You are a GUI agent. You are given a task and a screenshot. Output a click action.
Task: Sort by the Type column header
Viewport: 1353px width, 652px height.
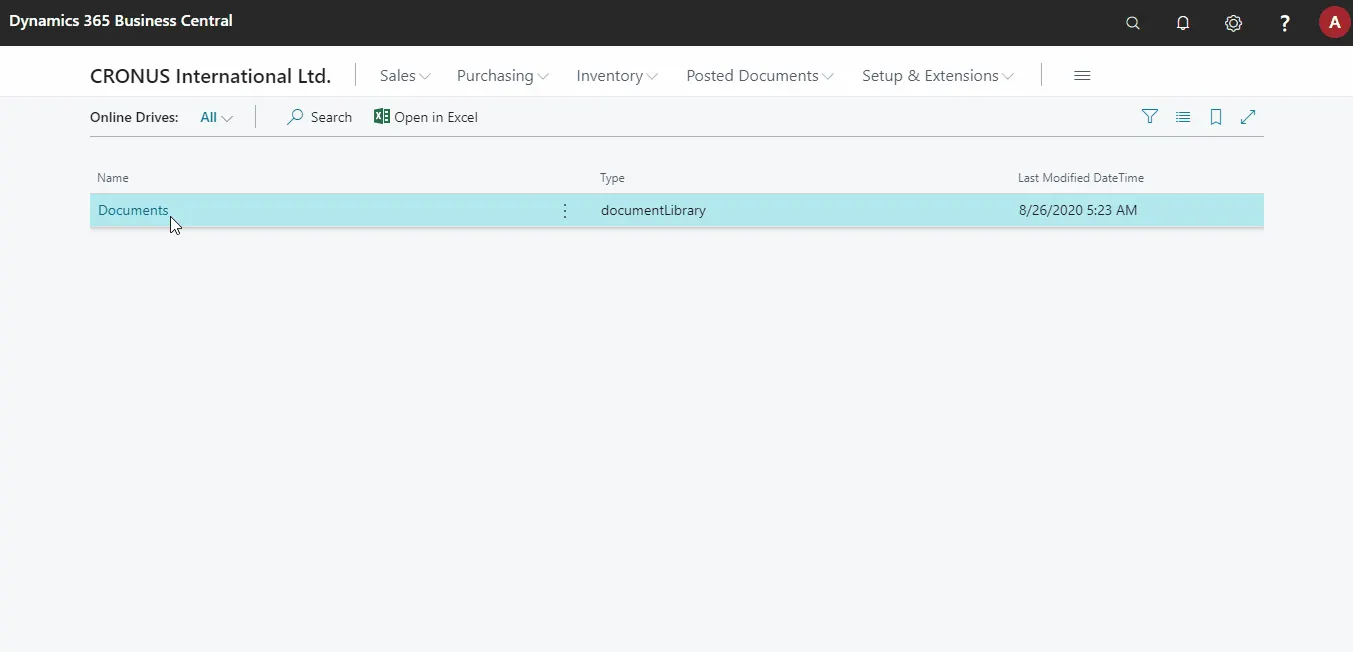(x=612, y=178)
